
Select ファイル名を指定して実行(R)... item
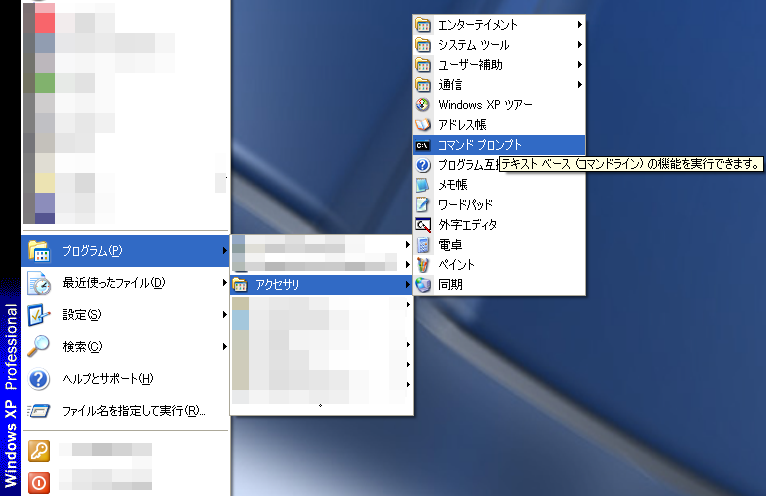coord(126,411)
